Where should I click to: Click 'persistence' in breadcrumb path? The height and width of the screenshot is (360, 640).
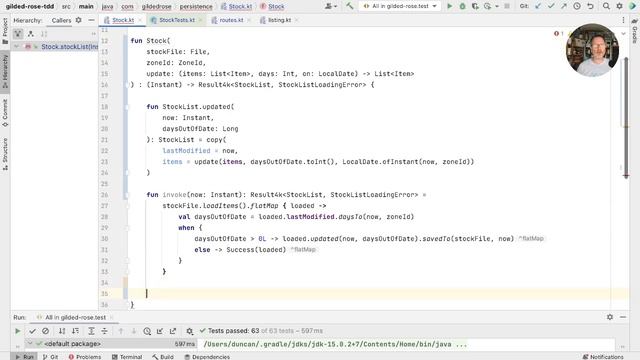(196, 7)
